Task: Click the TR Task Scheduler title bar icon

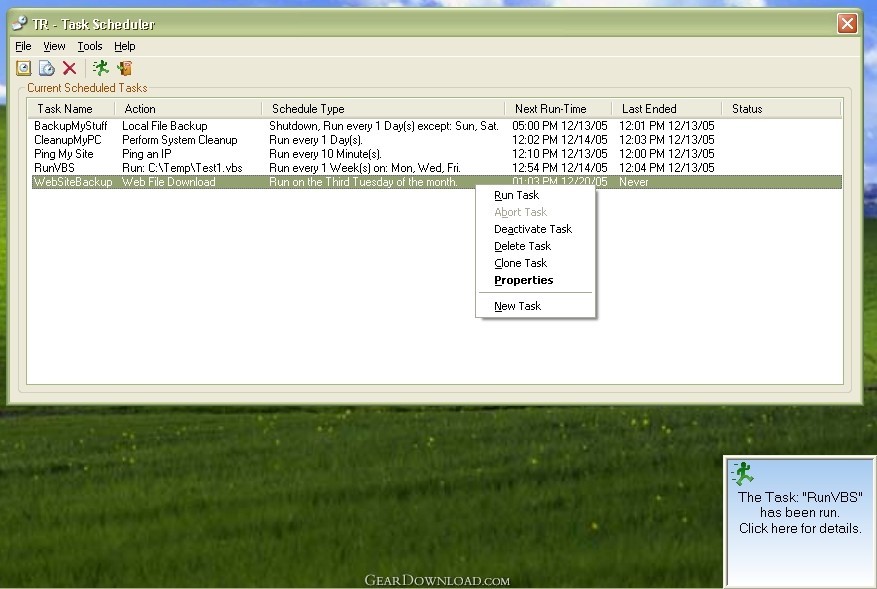Action: [20, 23]
